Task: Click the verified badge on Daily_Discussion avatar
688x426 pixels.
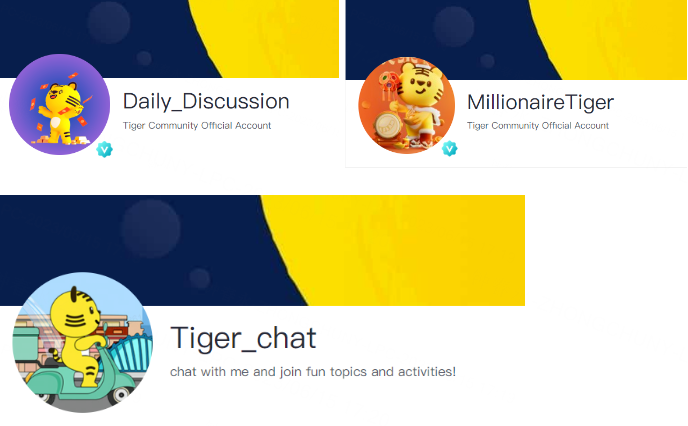Action: click(104, 150)
